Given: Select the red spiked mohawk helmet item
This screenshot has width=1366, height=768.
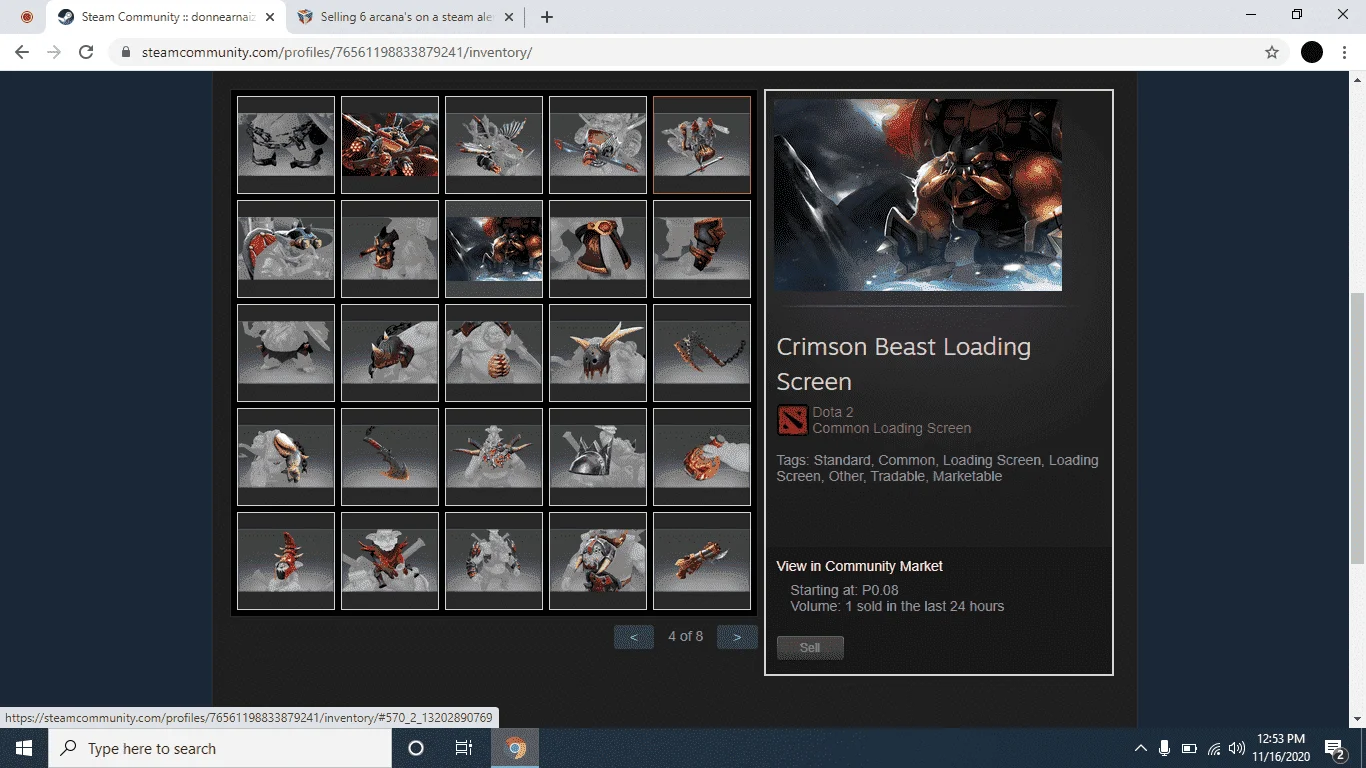Looking at the screenshot, I should [x=286, y=561].
